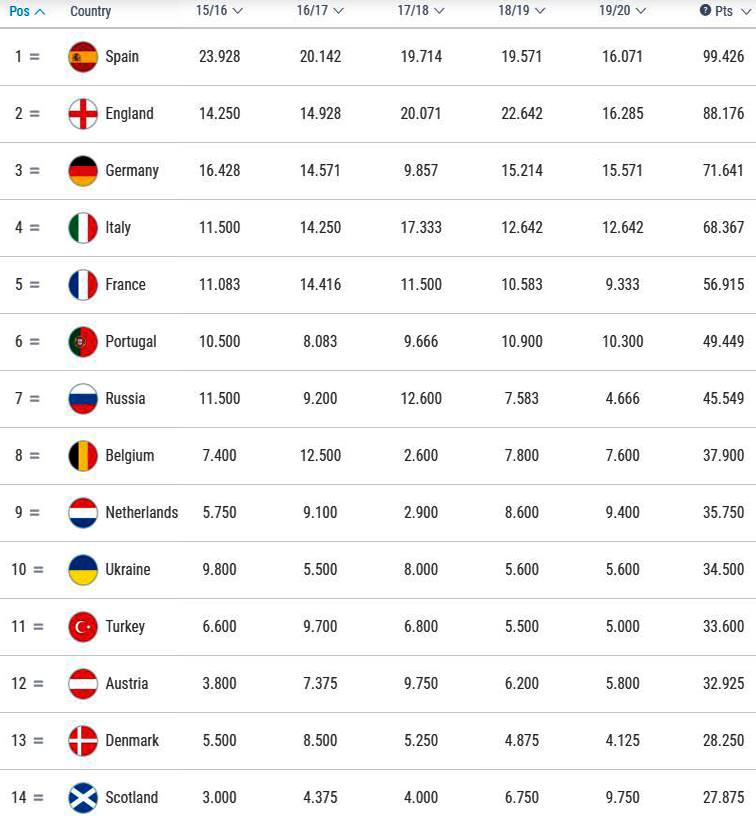
Task: Click the Spain flag icon
Action: click(x=83, y=57)
